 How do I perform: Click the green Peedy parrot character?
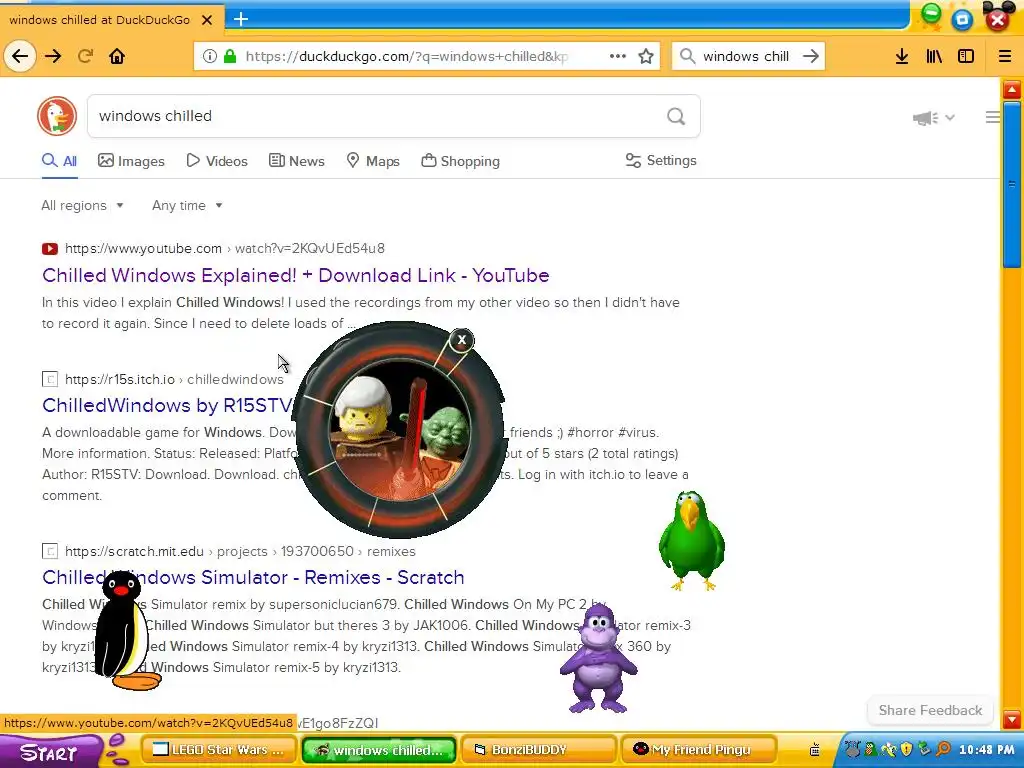pyautogui.click(x=692, y=541)
